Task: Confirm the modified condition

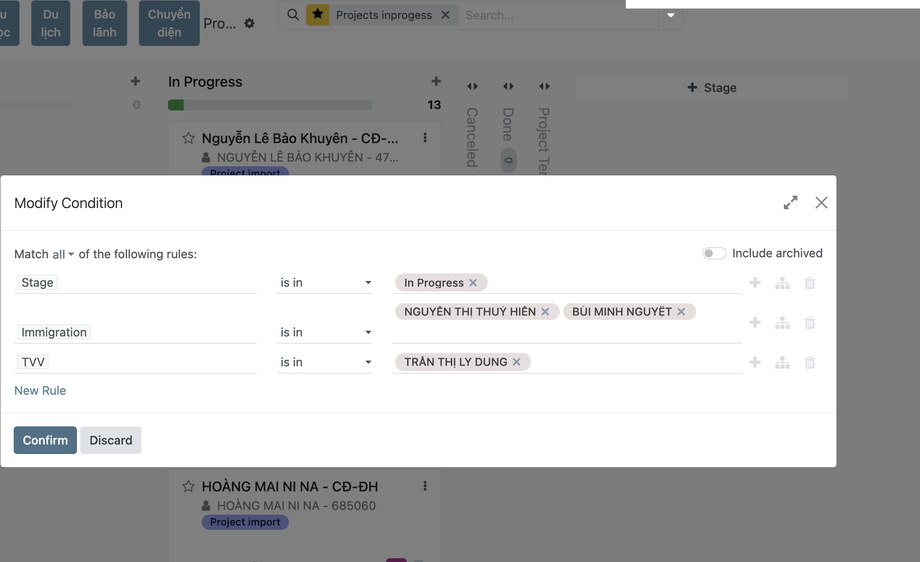Action: pos(45,440)
